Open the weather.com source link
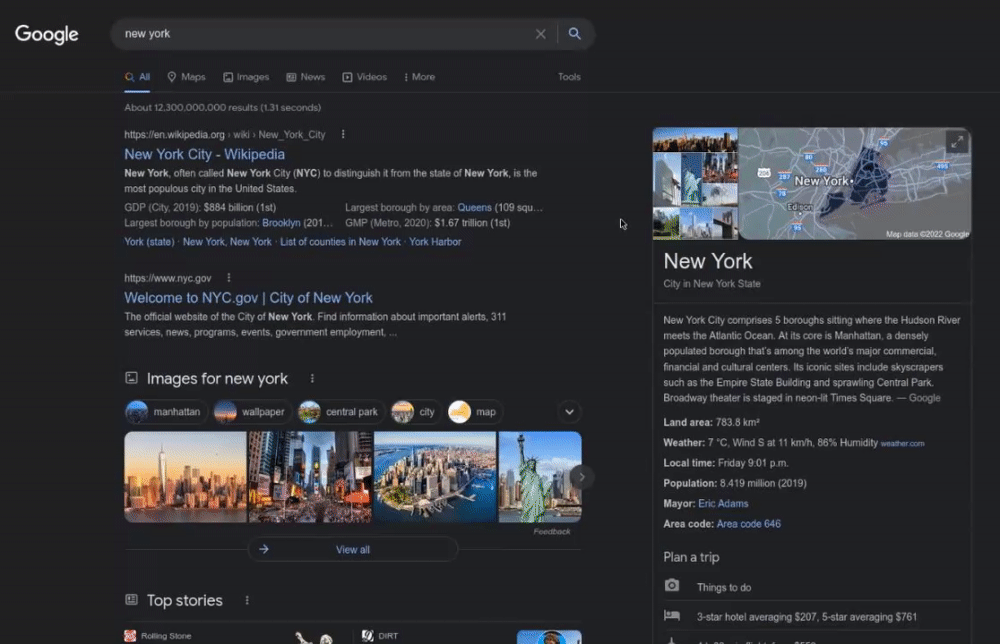Screen dimensions: 1000x644 click(902, 443)
